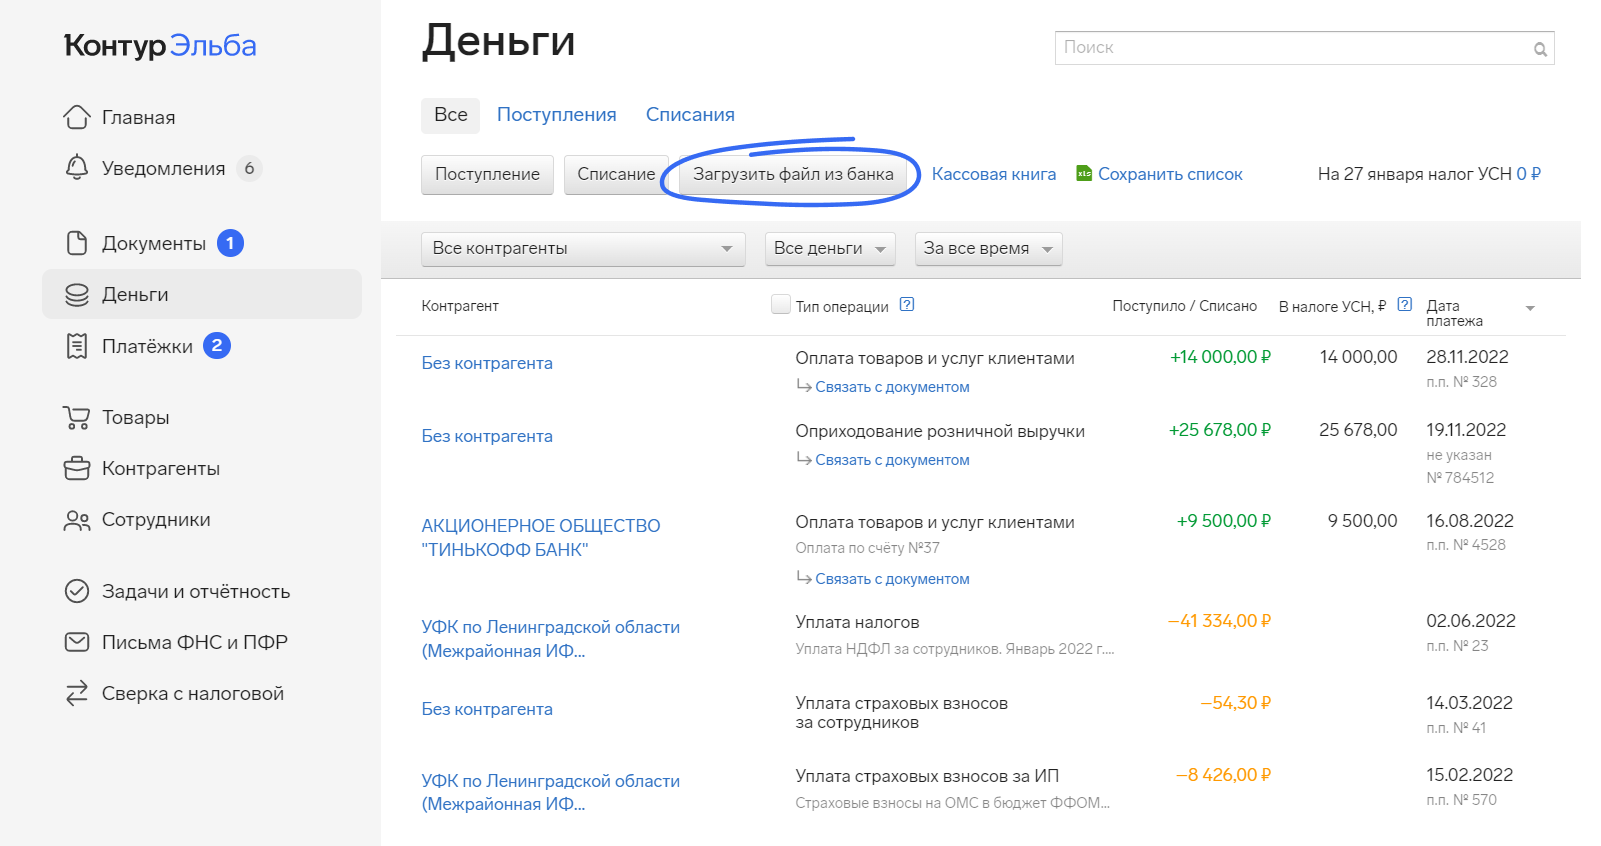Click Без контрагента in the 14 000,00 row

(487, 363)
